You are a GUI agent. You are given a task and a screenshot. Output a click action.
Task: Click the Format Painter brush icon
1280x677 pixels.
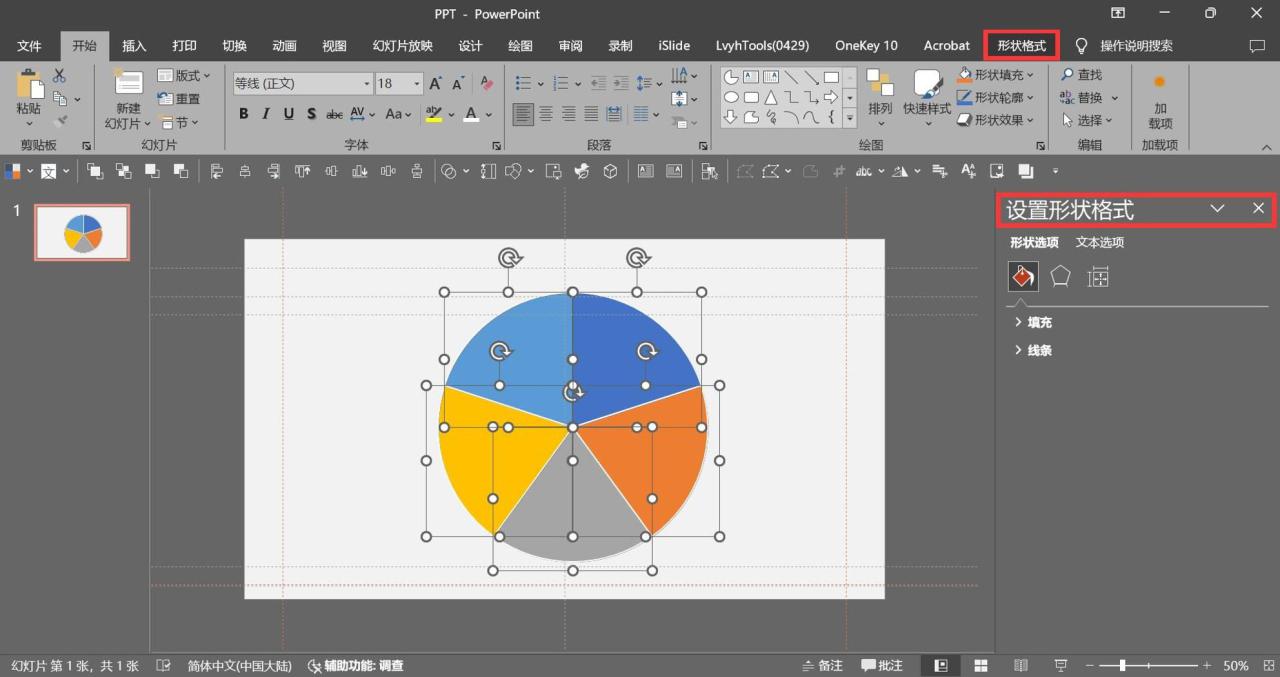pyautogui.click(x=60, y=122)
